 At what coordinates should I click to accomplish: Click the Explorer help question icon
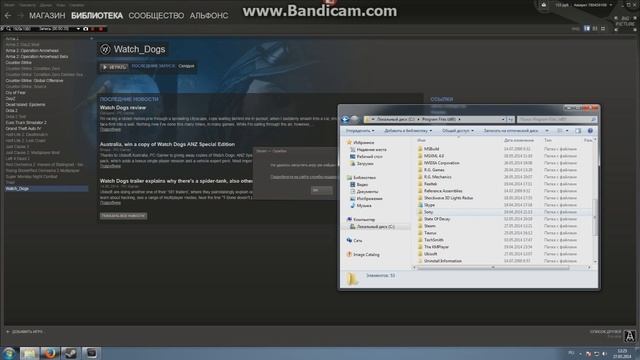tap(590, 131)
